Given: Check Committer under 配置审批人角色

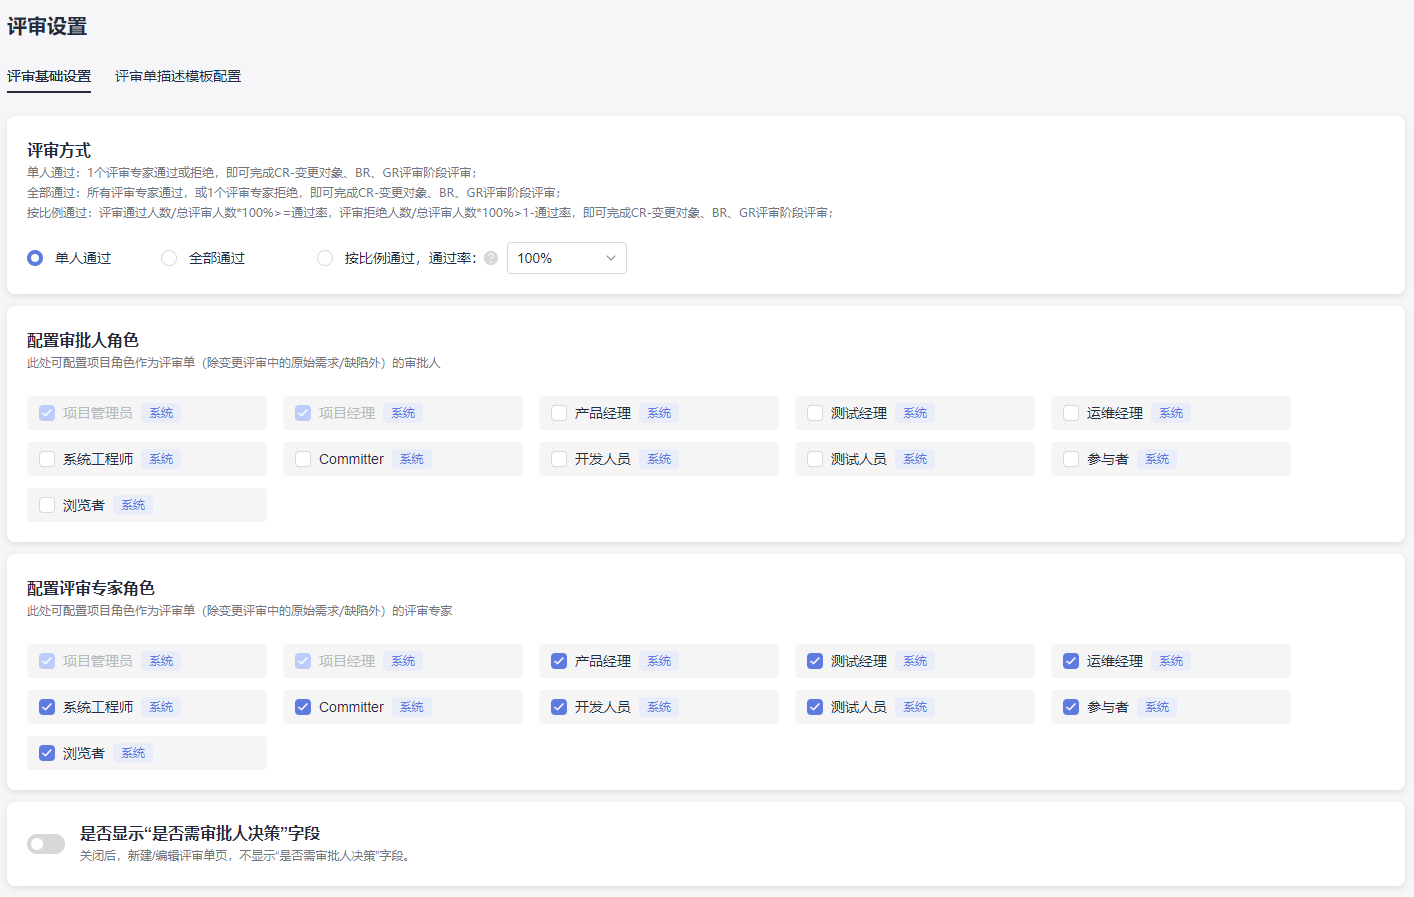Looking at the screenshot, I should (303, 459).
